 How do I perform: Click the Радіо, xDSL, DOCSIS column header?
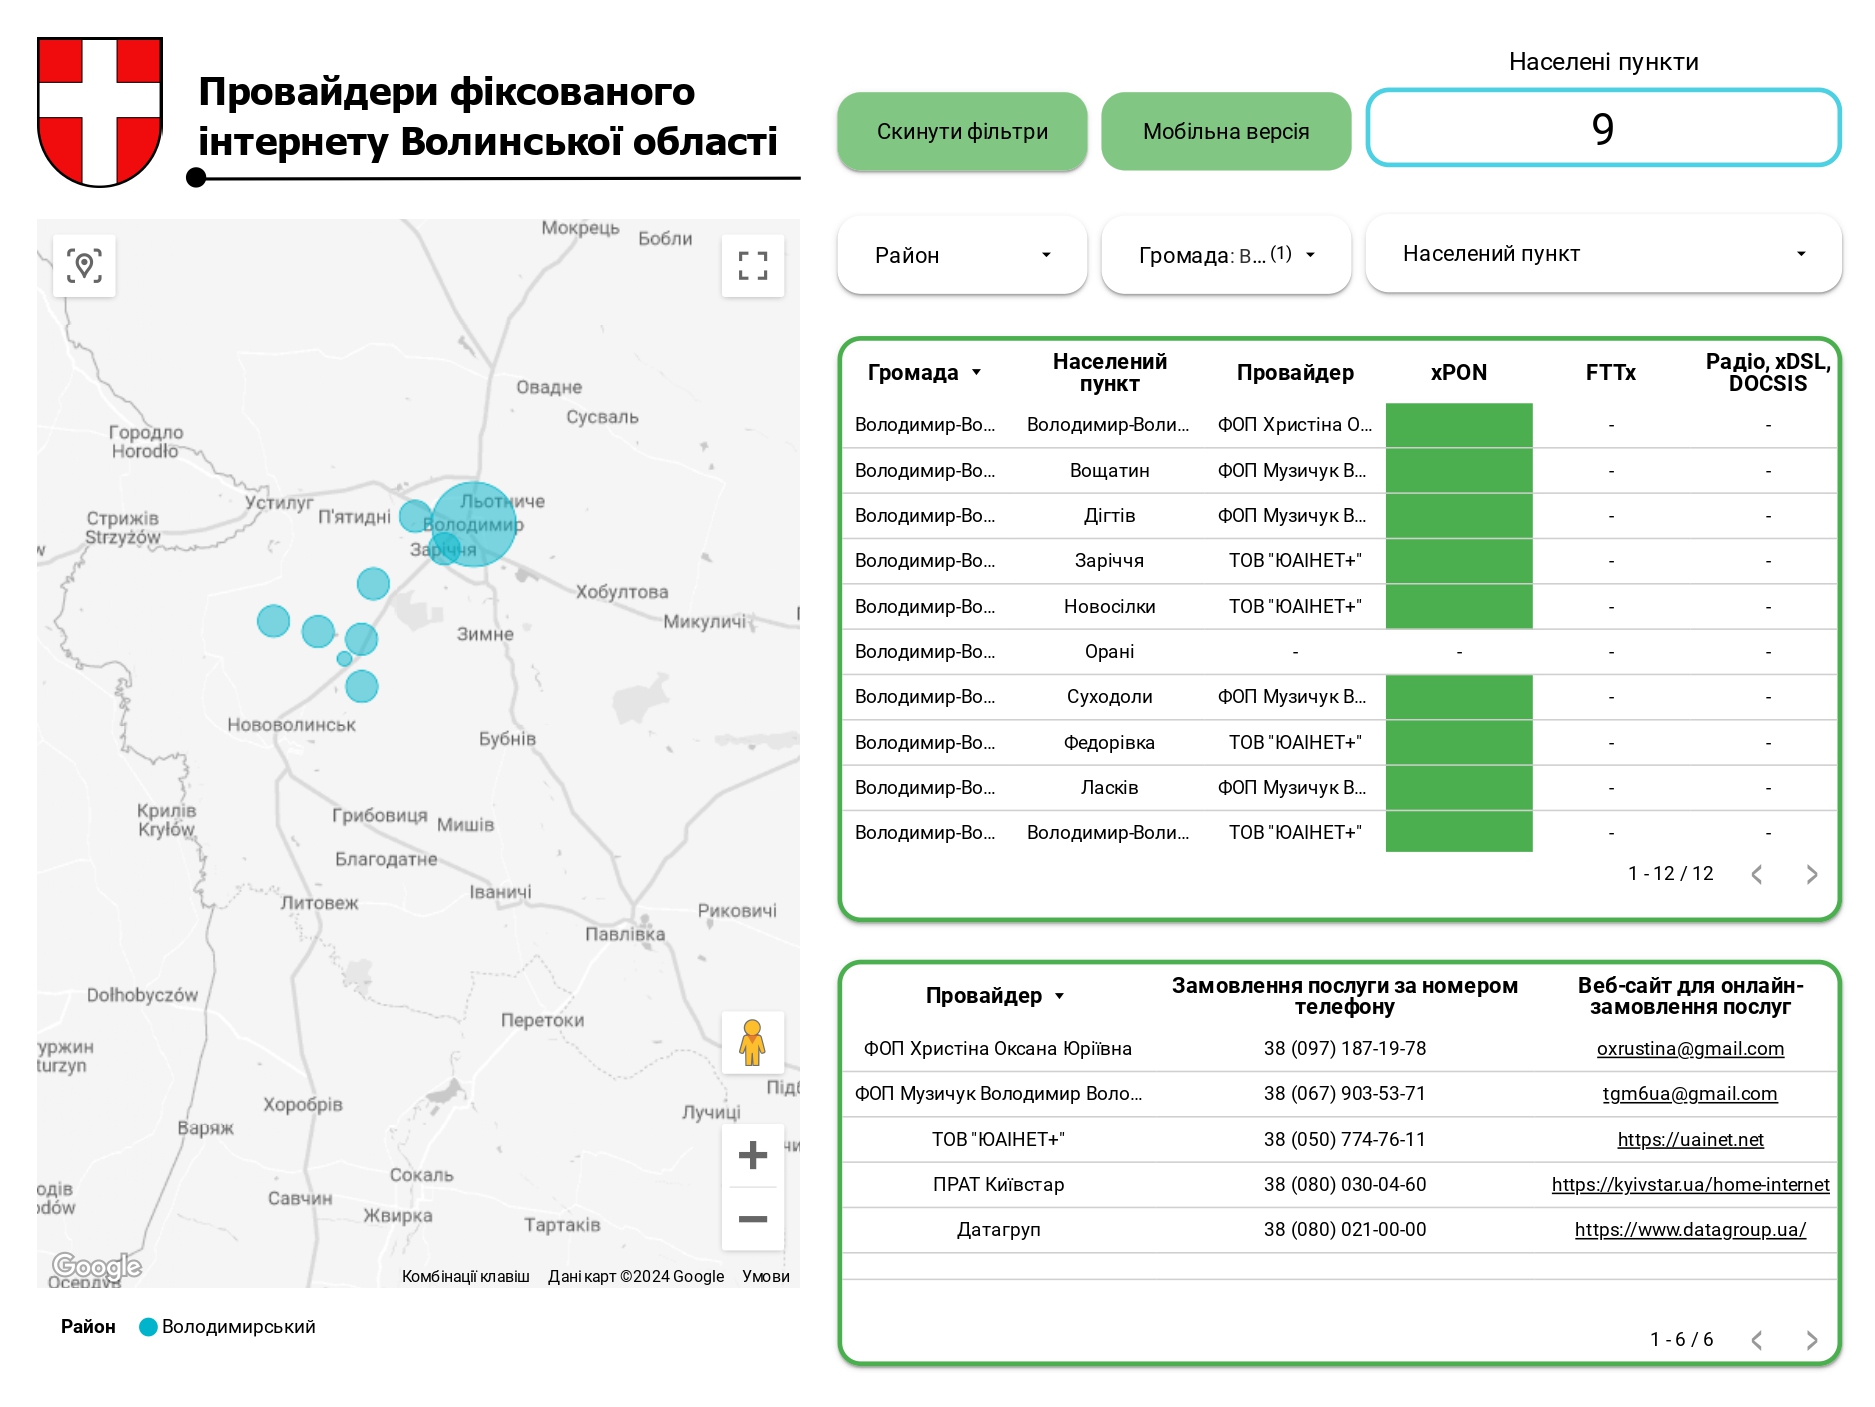(x=1767, y=373)
